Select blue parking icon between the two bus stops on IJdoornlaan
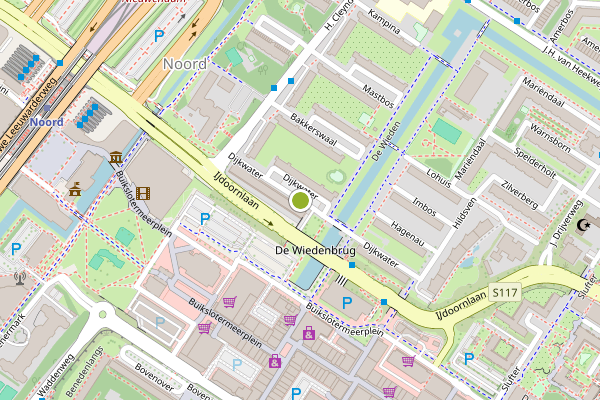The height and width of the screenshot is (400, 600). 347,303
